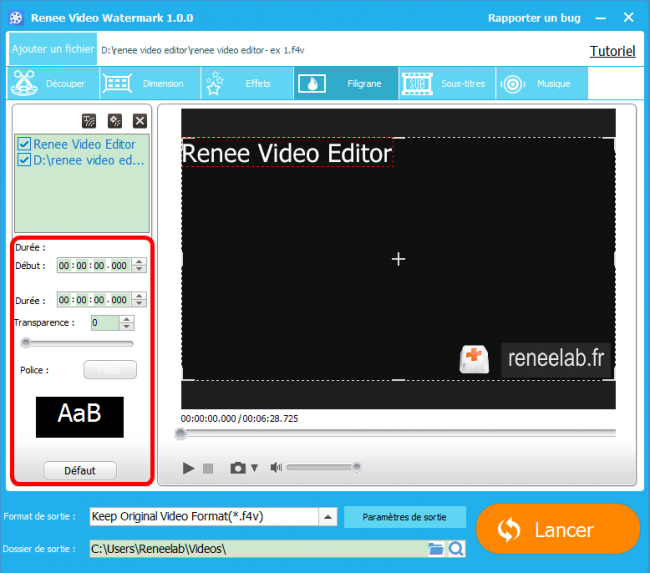Click the Défaut button
This screenshot has width=650, height=573.
tap(80, 471)
